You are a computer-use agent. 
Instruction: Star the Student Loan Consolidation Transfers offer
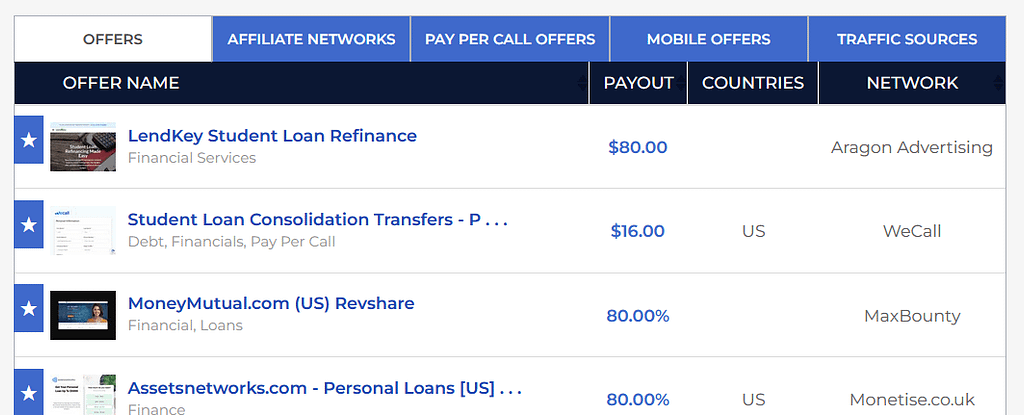click(29, 224)
